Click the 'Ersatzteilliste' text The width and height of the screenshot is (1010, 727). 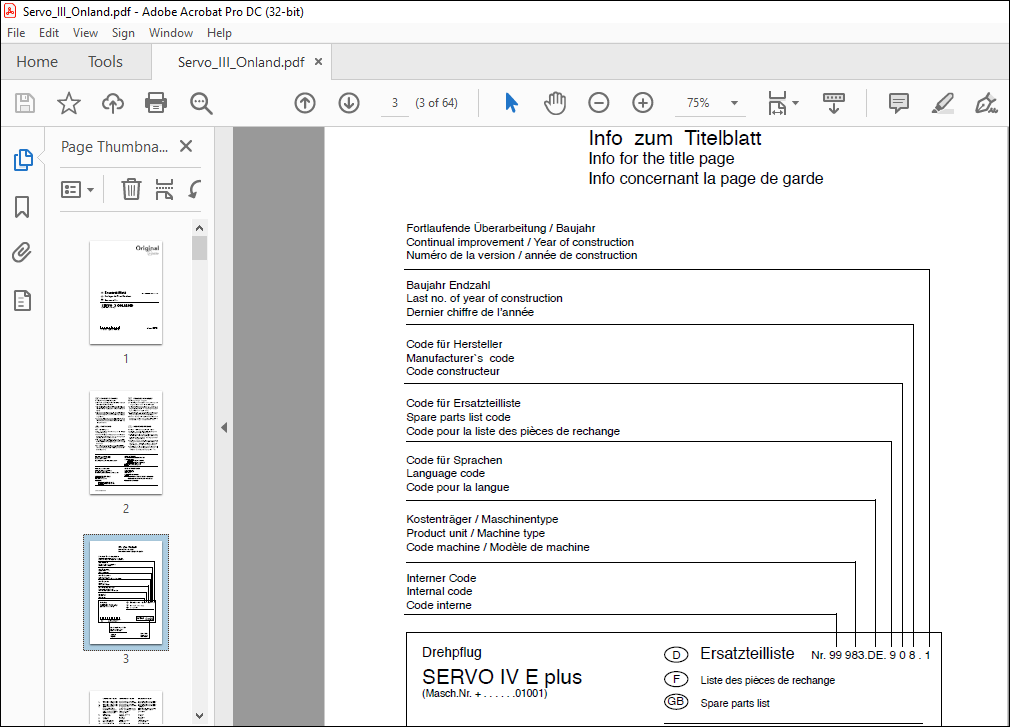coord(747,654)
